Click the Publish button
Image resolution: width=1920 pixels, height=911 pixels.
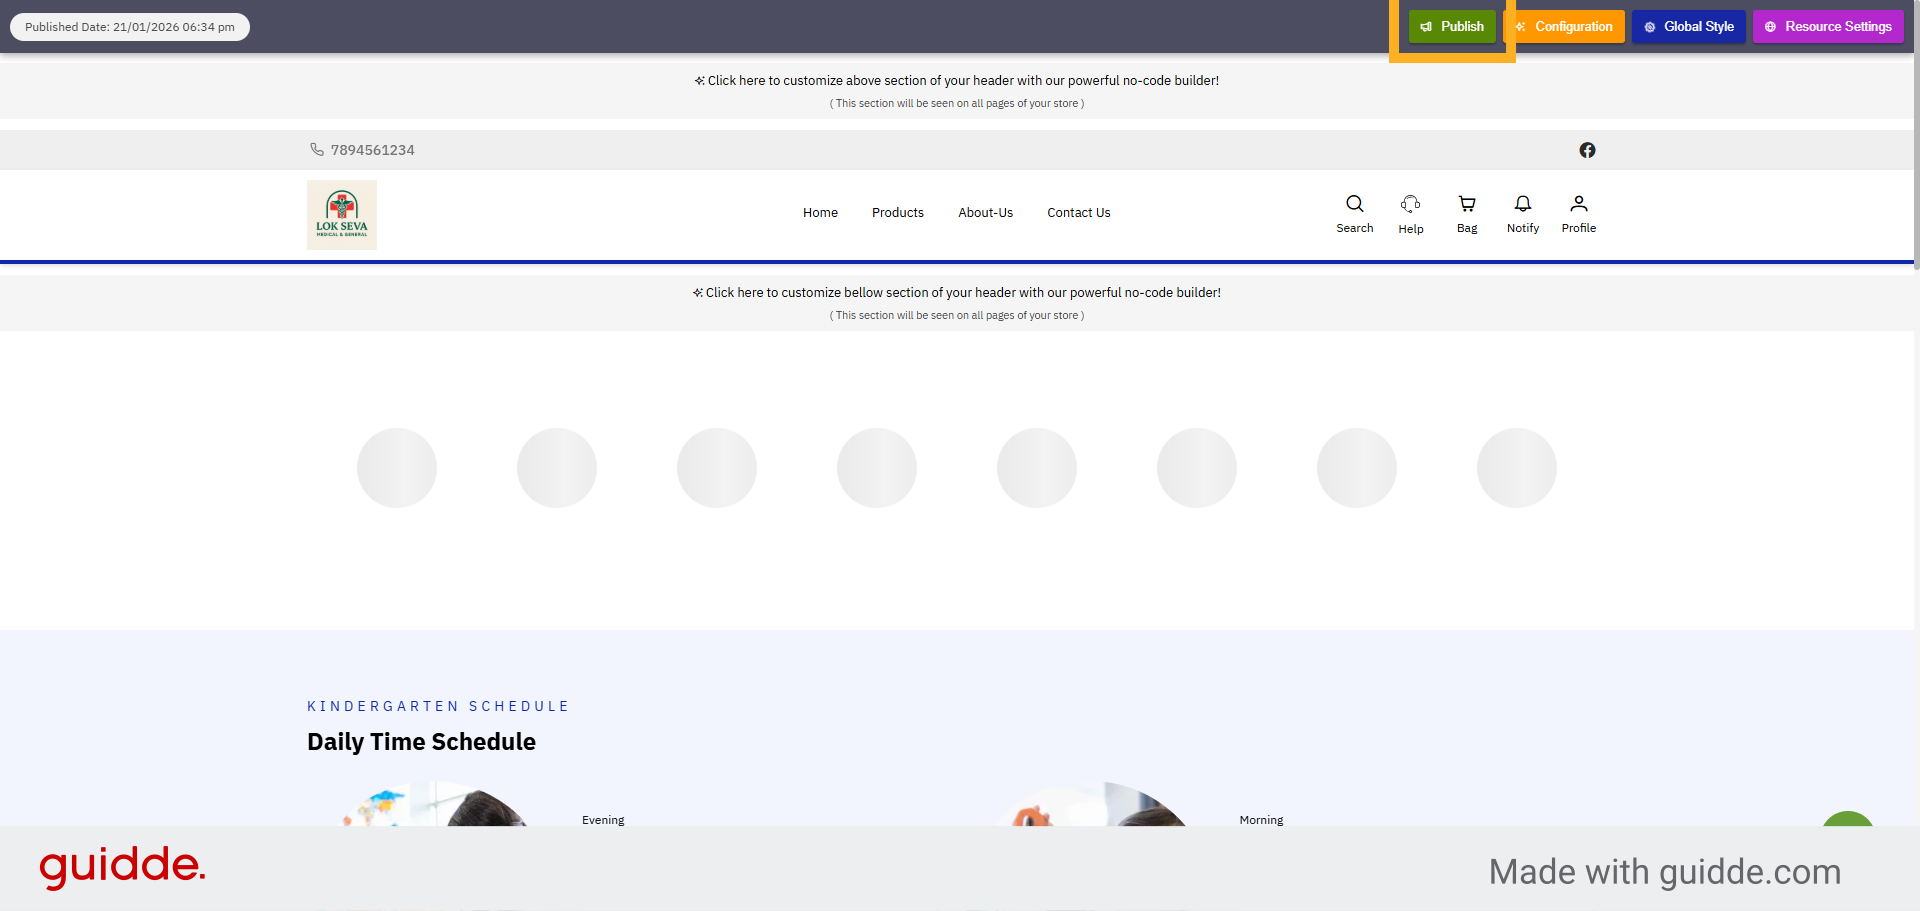click(1452, 26)
